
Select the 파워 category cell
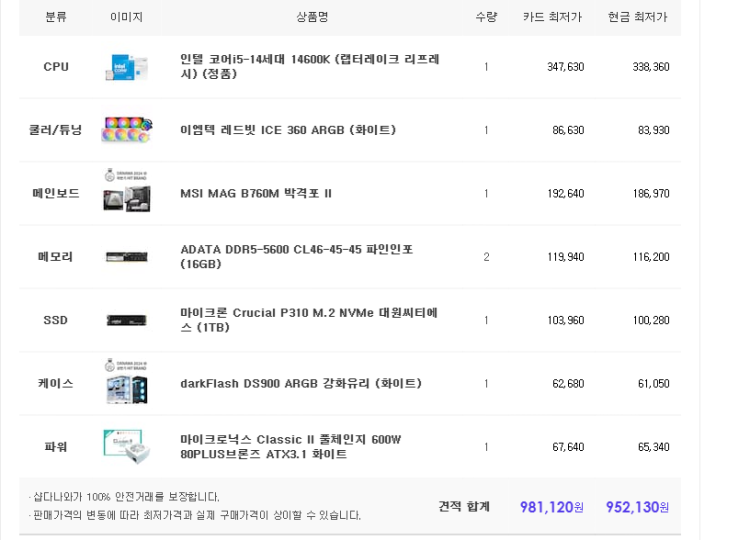coord(56,447)
